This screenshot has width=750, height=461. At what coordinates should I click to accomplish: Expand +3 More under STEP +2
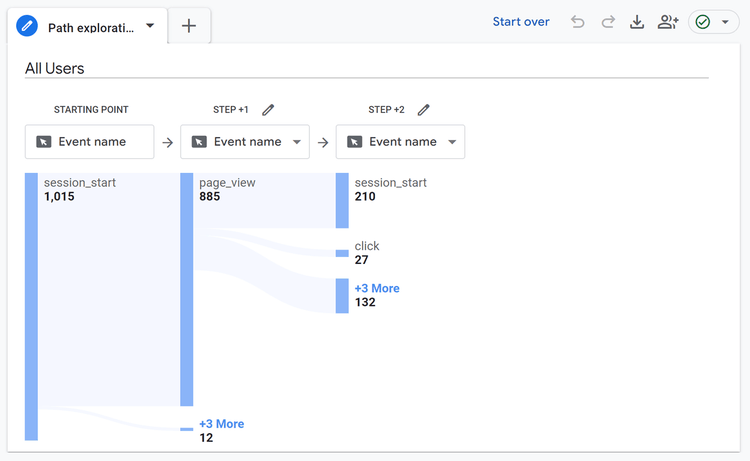coord(377,288)
